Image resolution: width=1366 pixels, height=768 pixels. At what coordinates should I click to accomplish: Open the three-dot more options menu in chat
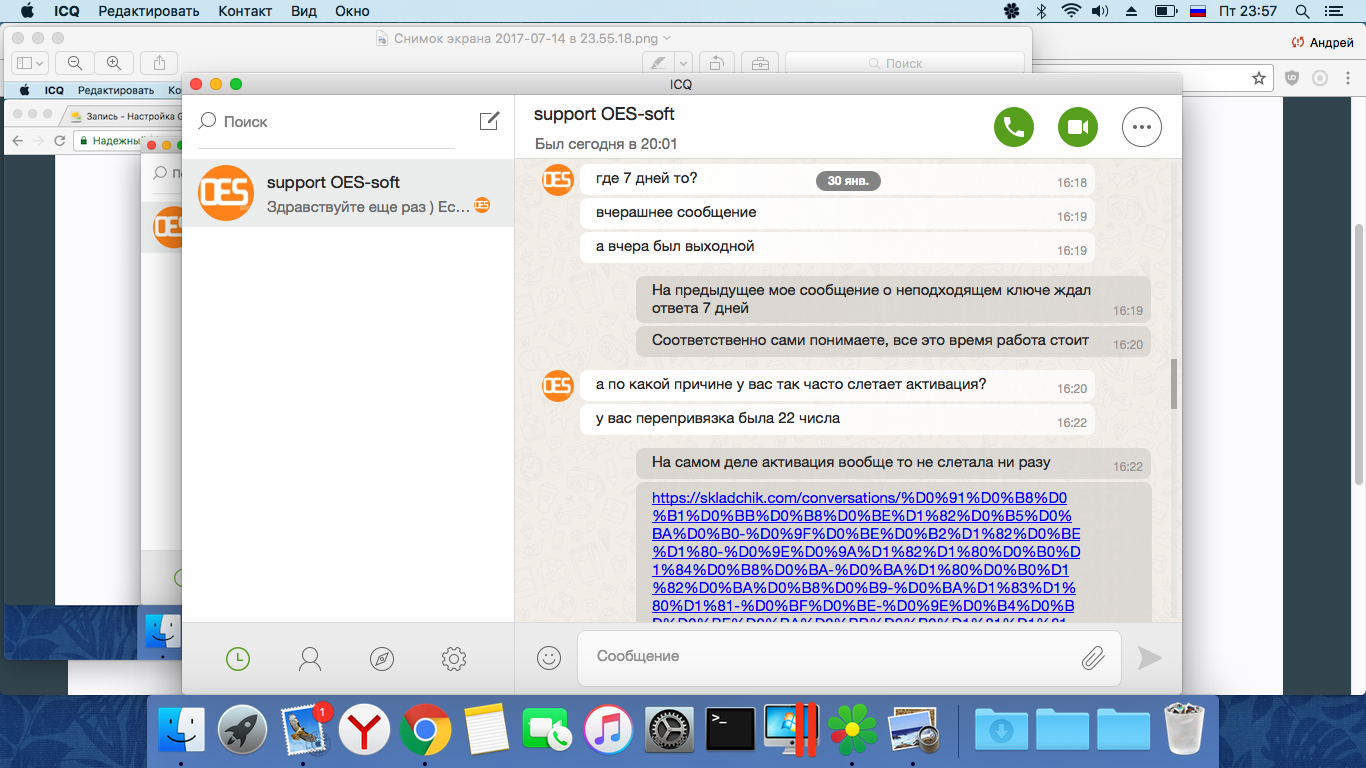pyautogui.click(x=1142, y=127)
